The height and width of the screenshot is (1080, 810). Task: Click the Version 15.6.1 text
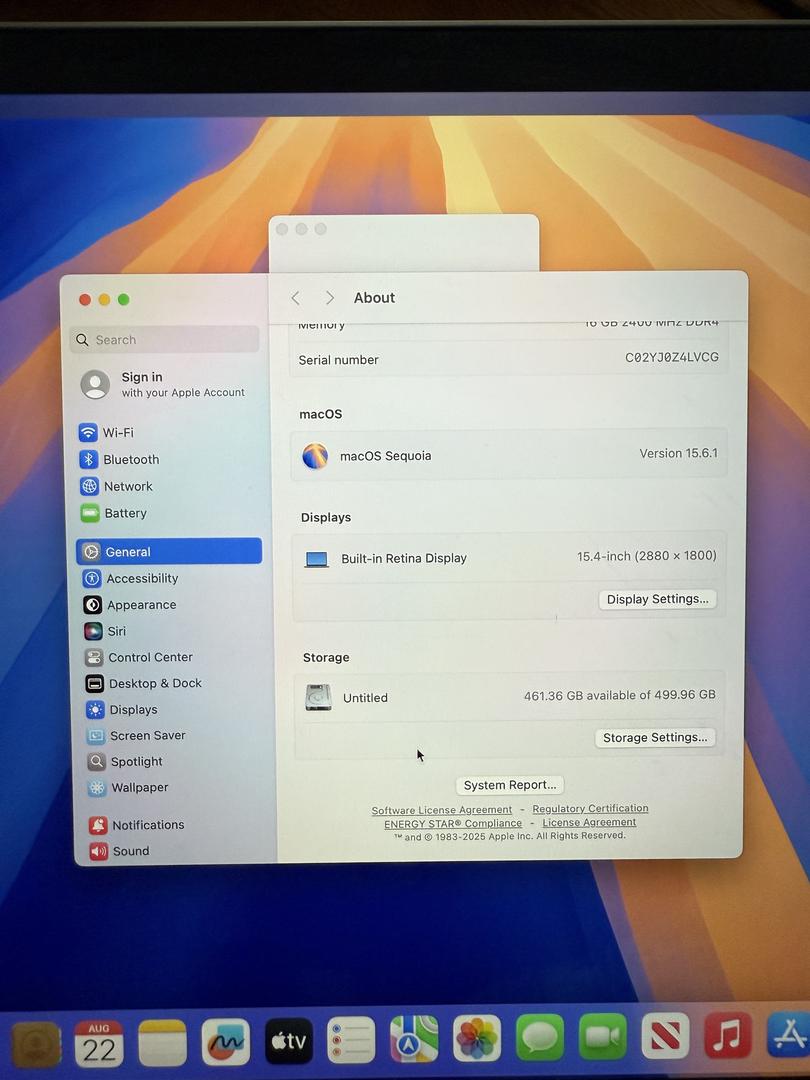(x=678, y=453)
